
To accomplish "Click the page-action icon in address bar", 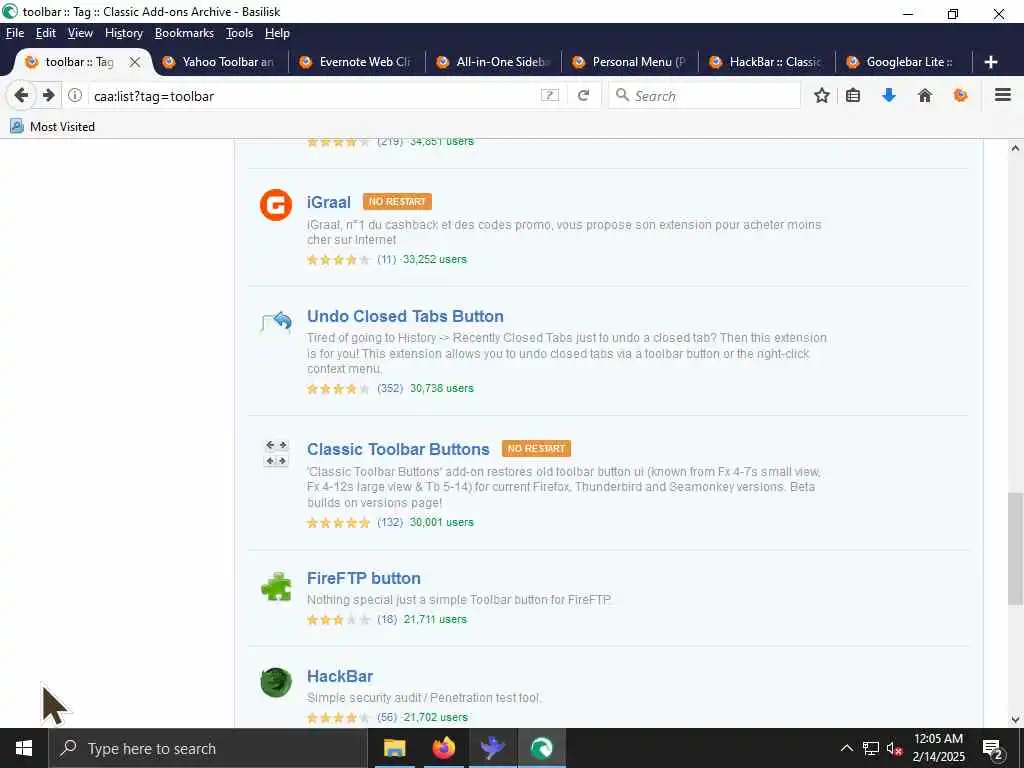I will pos(550,96).
